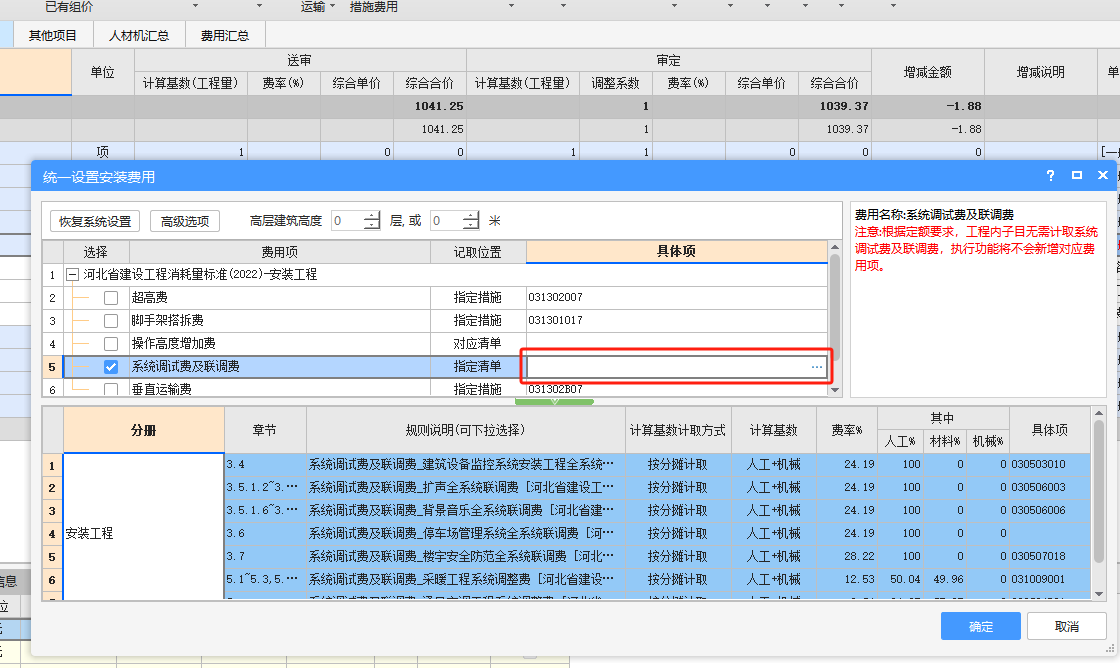
Task: Click the 12.53 fee rate cell
Action: coord(847,579)
